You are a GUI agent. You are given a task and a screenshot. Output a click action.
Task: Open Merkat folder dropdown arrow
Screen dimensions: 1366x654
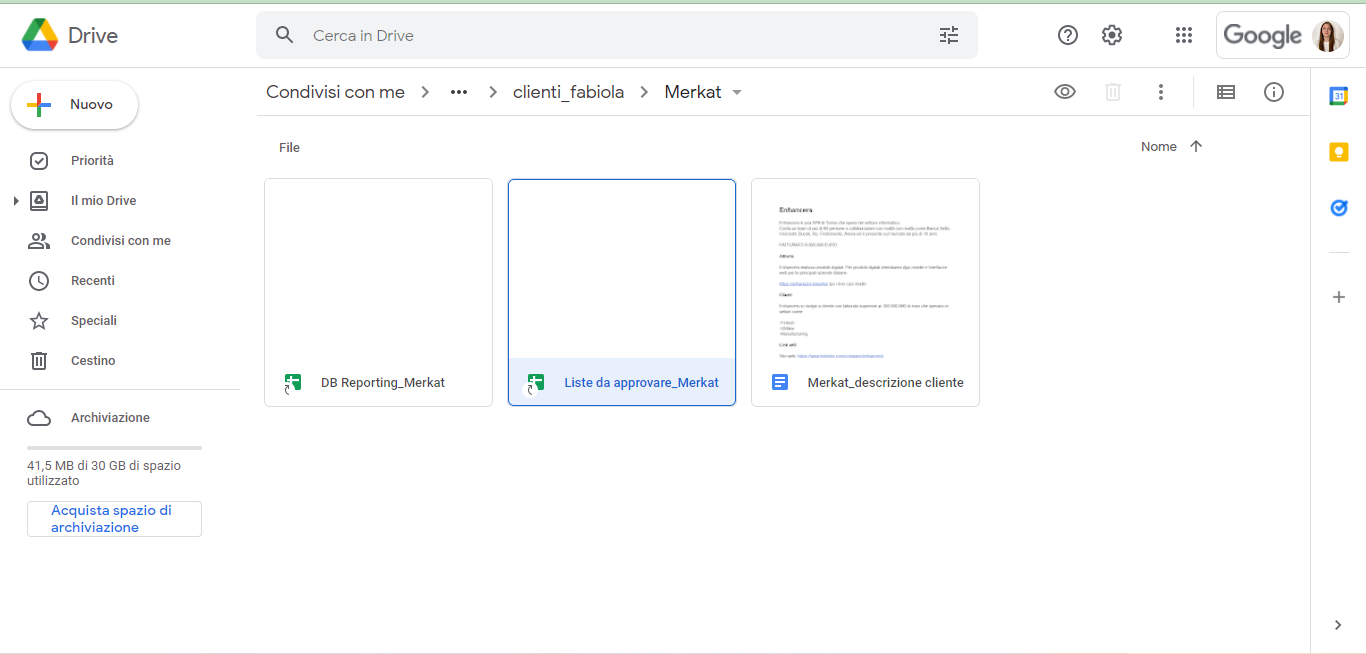737,92
